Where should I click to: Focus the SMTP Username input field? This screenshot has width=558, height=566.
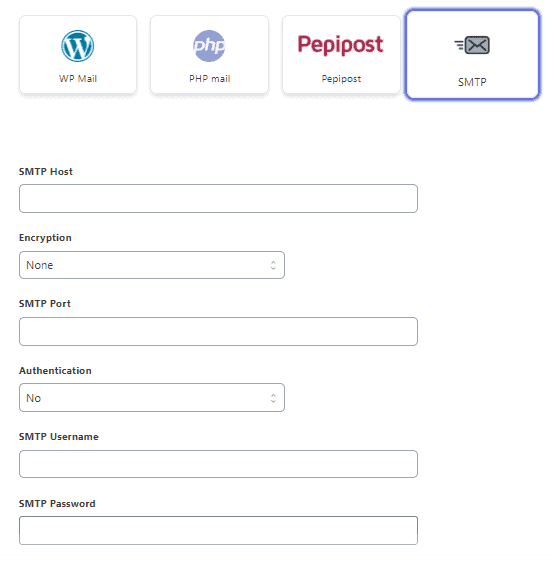click(x=218, y=464)
